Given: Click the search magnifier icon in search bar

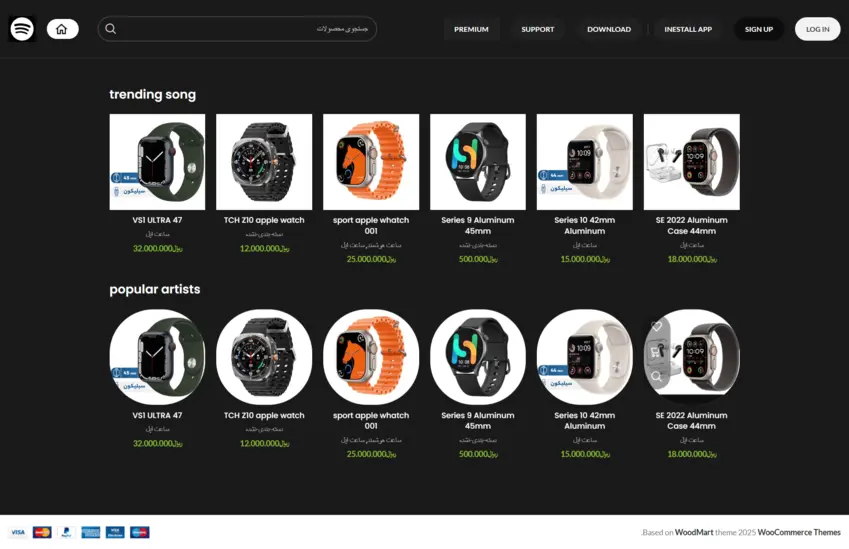Looking at the screenshot, I should point(111,29).
